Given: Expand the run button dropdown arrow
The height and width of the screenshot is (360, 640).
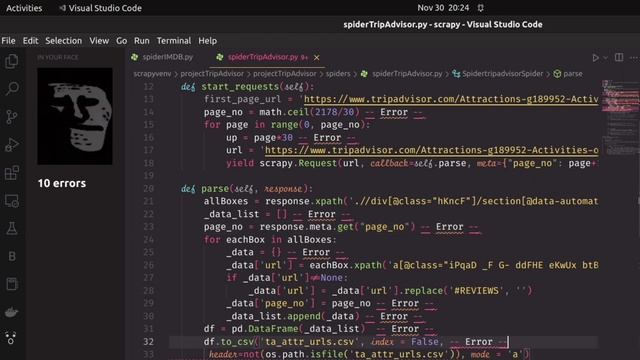Looking at the screenshot, I should tap(605, 58).
